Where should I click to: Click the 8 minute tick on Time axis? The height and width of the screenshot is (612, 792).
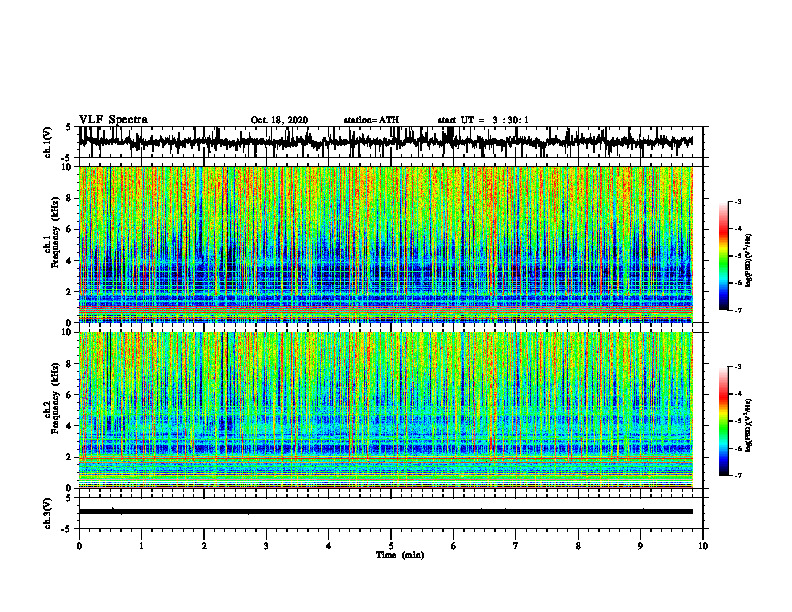tap(578, 546)
